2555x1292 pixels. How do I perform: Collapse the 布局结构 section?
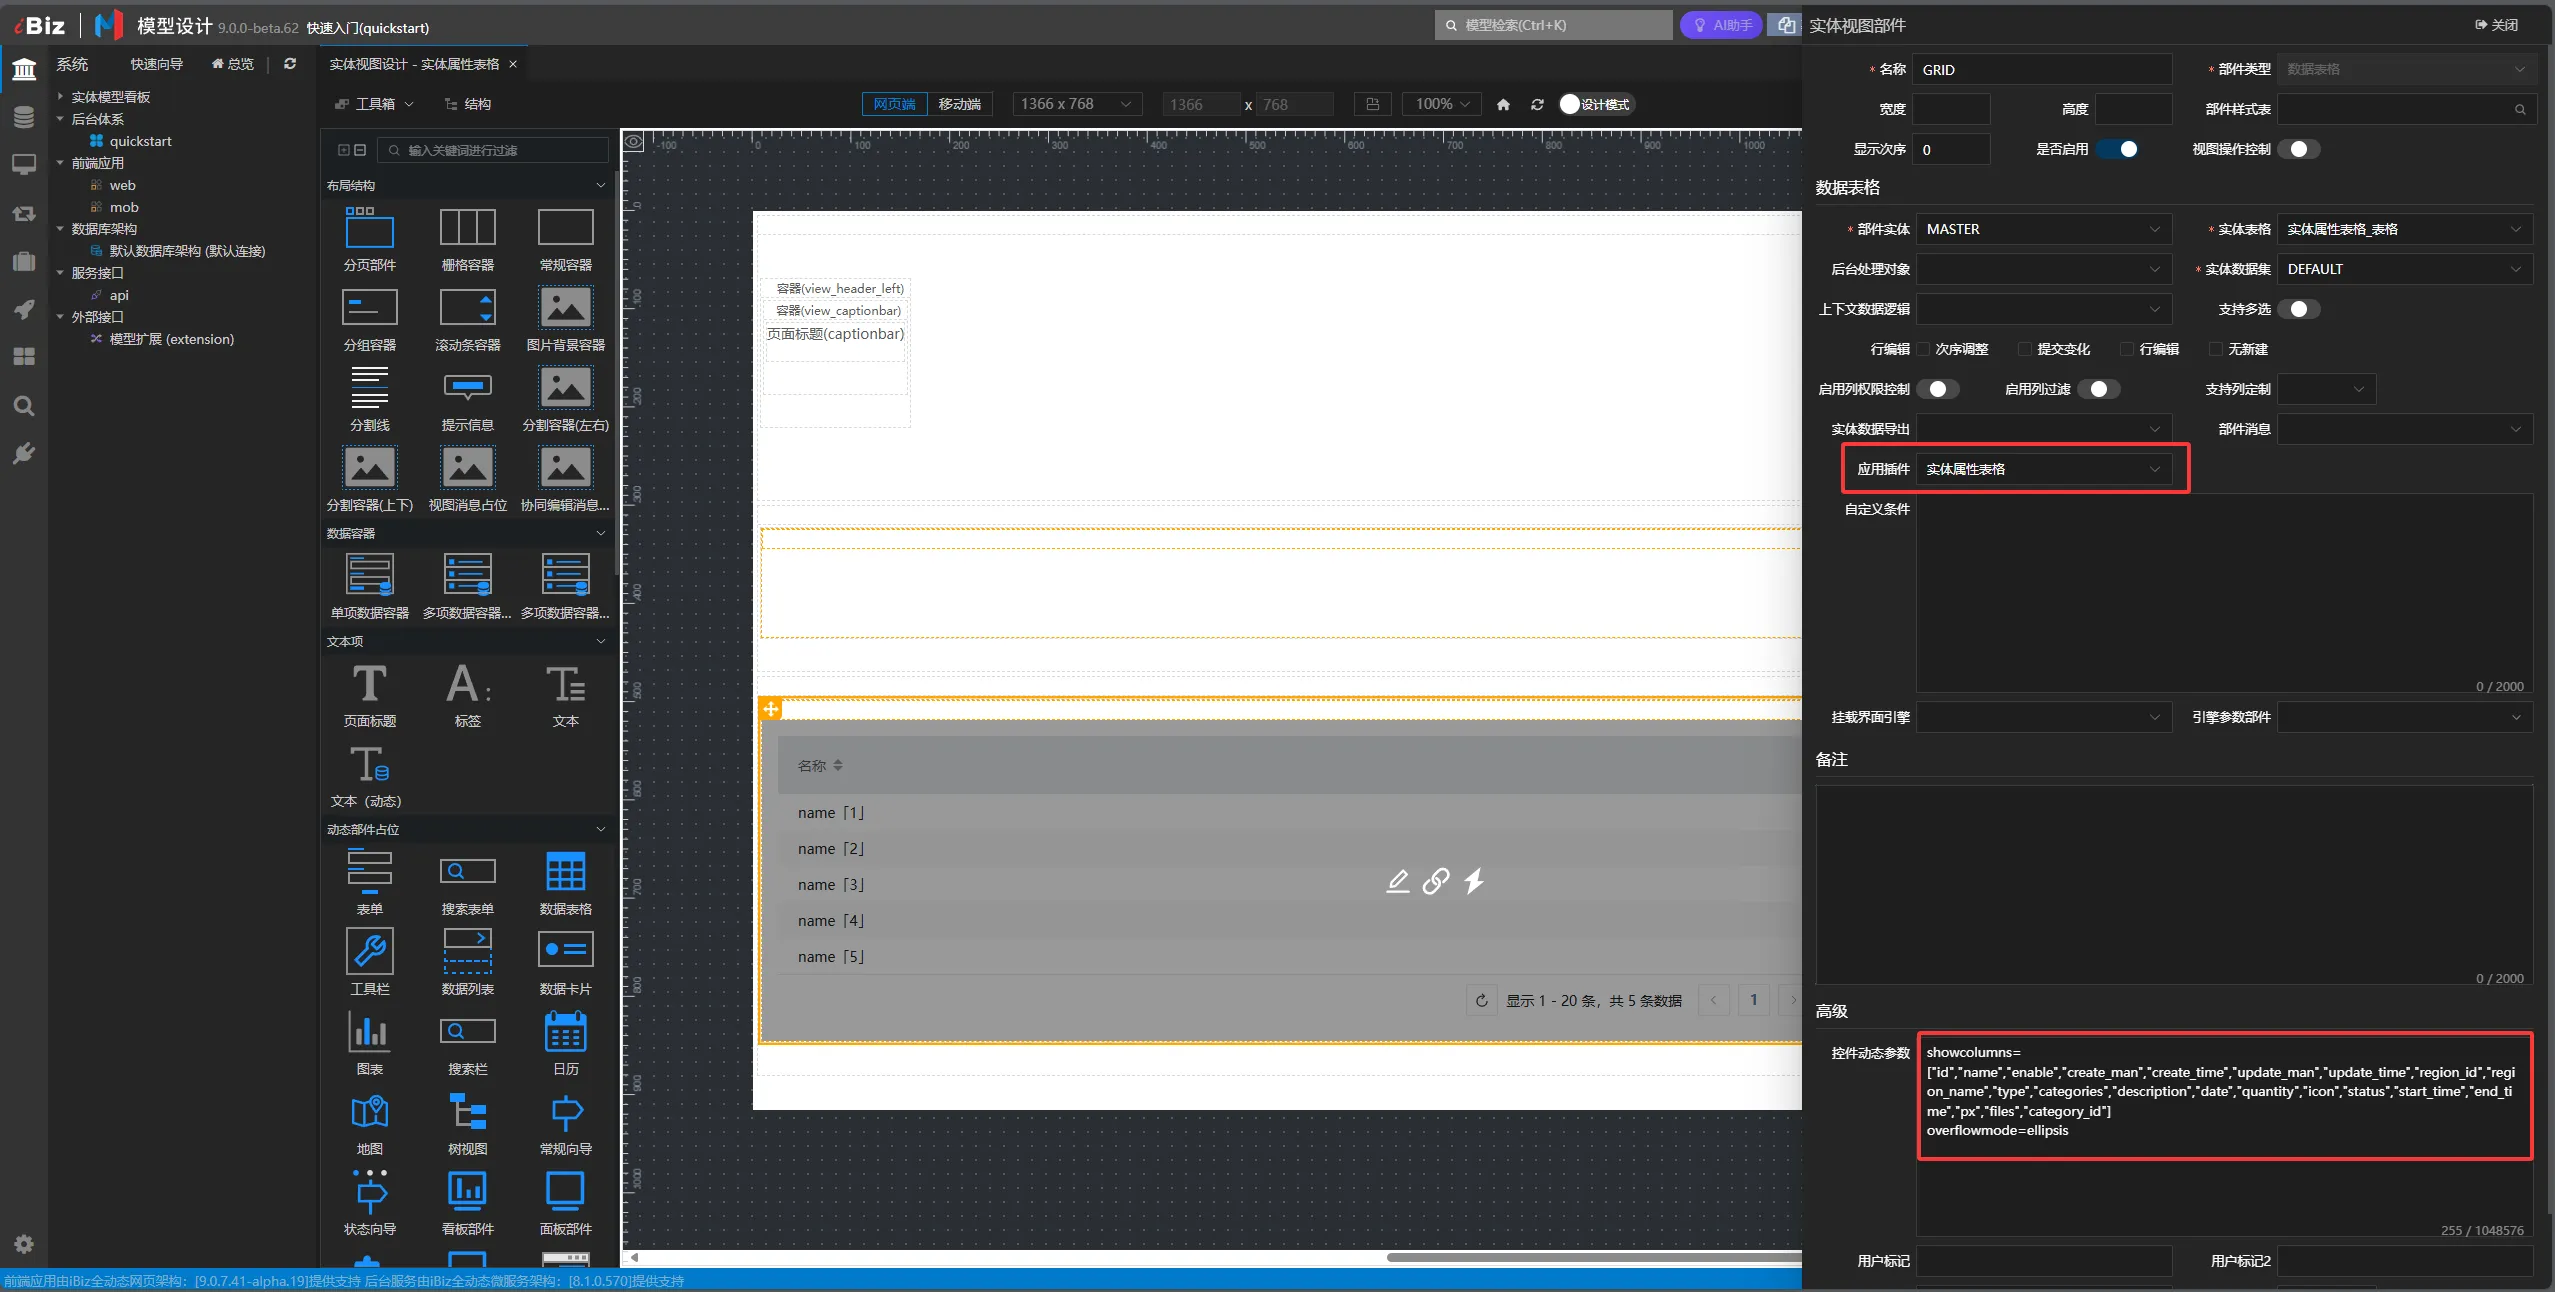[x=600, y=186]
